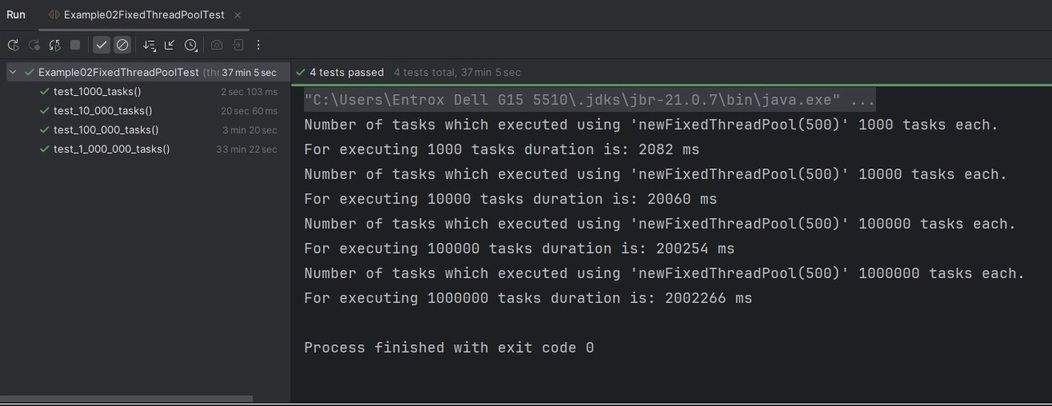Select test_100_000_tasks() result
The height and width of the screenshot is (406, 1052).
click(106, 130)
